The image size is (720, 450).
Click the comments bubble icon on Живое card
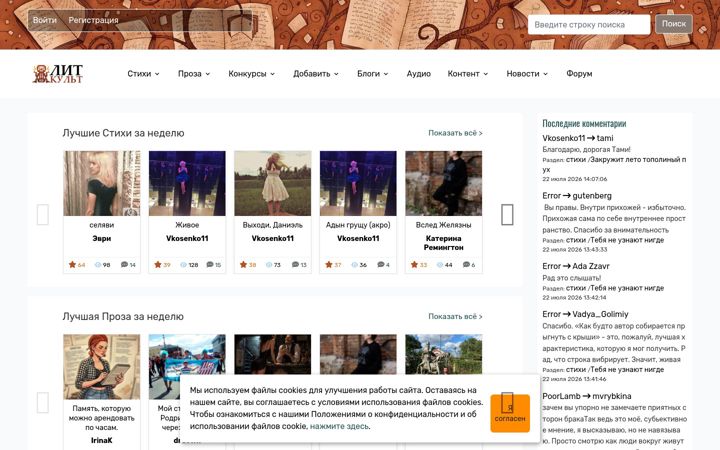pyautogui.click(x=210, y=264)
